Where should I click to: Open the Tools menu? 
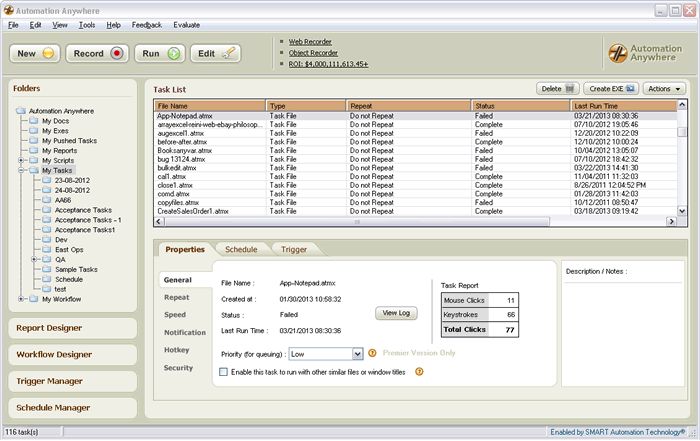pos(87,23)
